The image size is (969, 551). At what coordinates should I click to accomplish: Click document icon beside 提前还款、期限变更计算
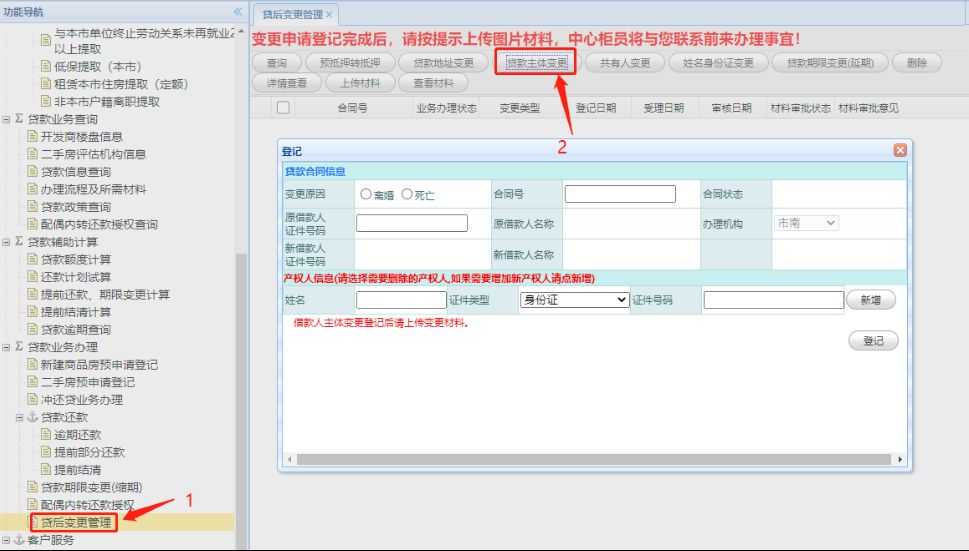click(33, 294)
